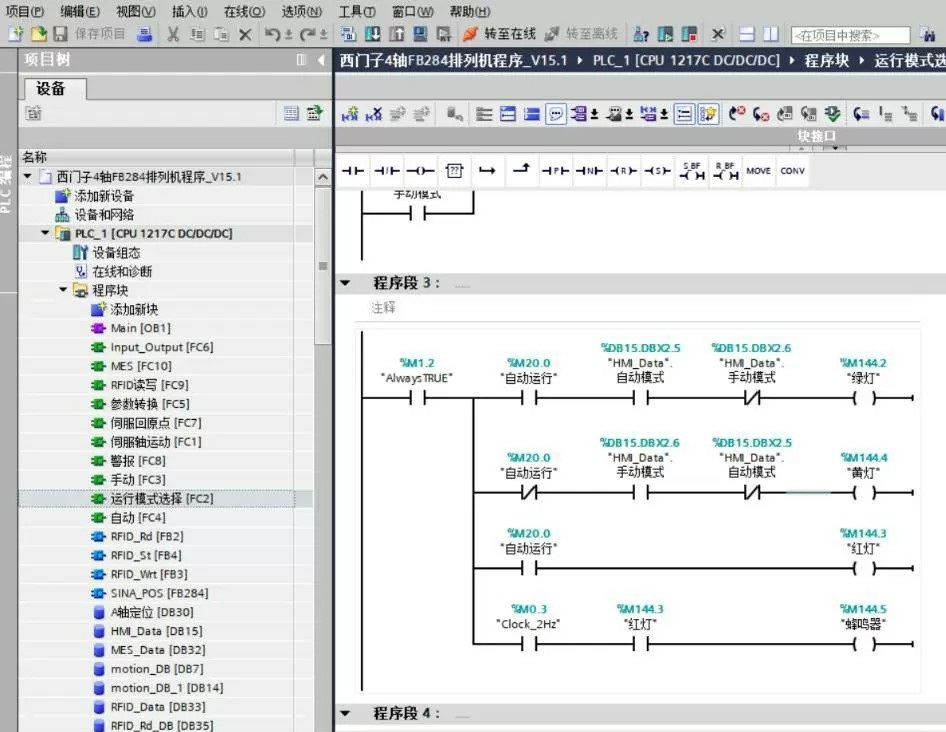Open the 选项(N) menu
946x732 pixels.
pos(302,11)
